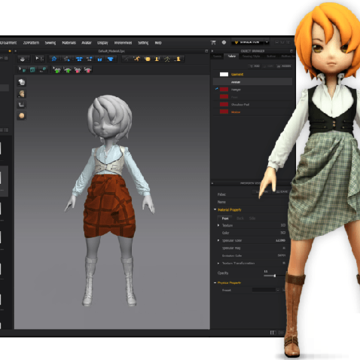The image size is (360, 360).
Task: Select the Garment row in Object Browser
Action: click(252, 74)
